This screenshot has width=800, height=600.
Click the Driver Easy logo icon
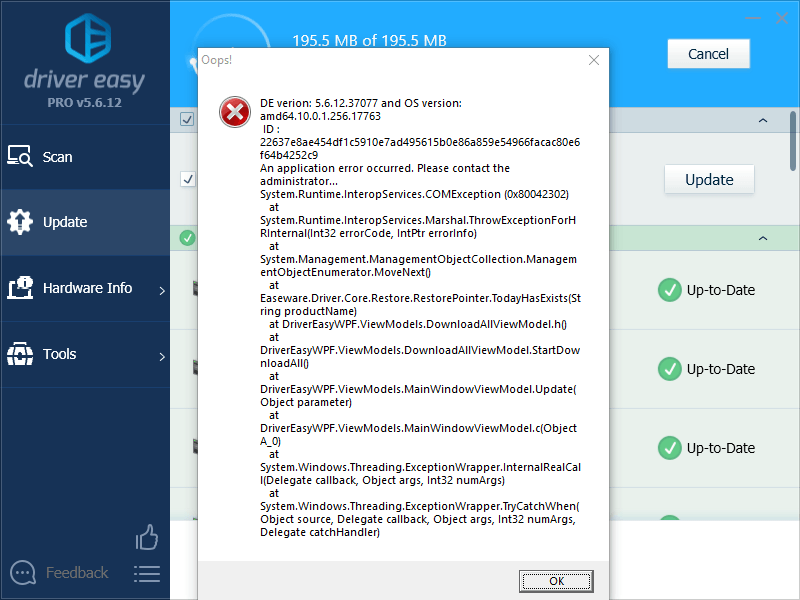(88, 38)
